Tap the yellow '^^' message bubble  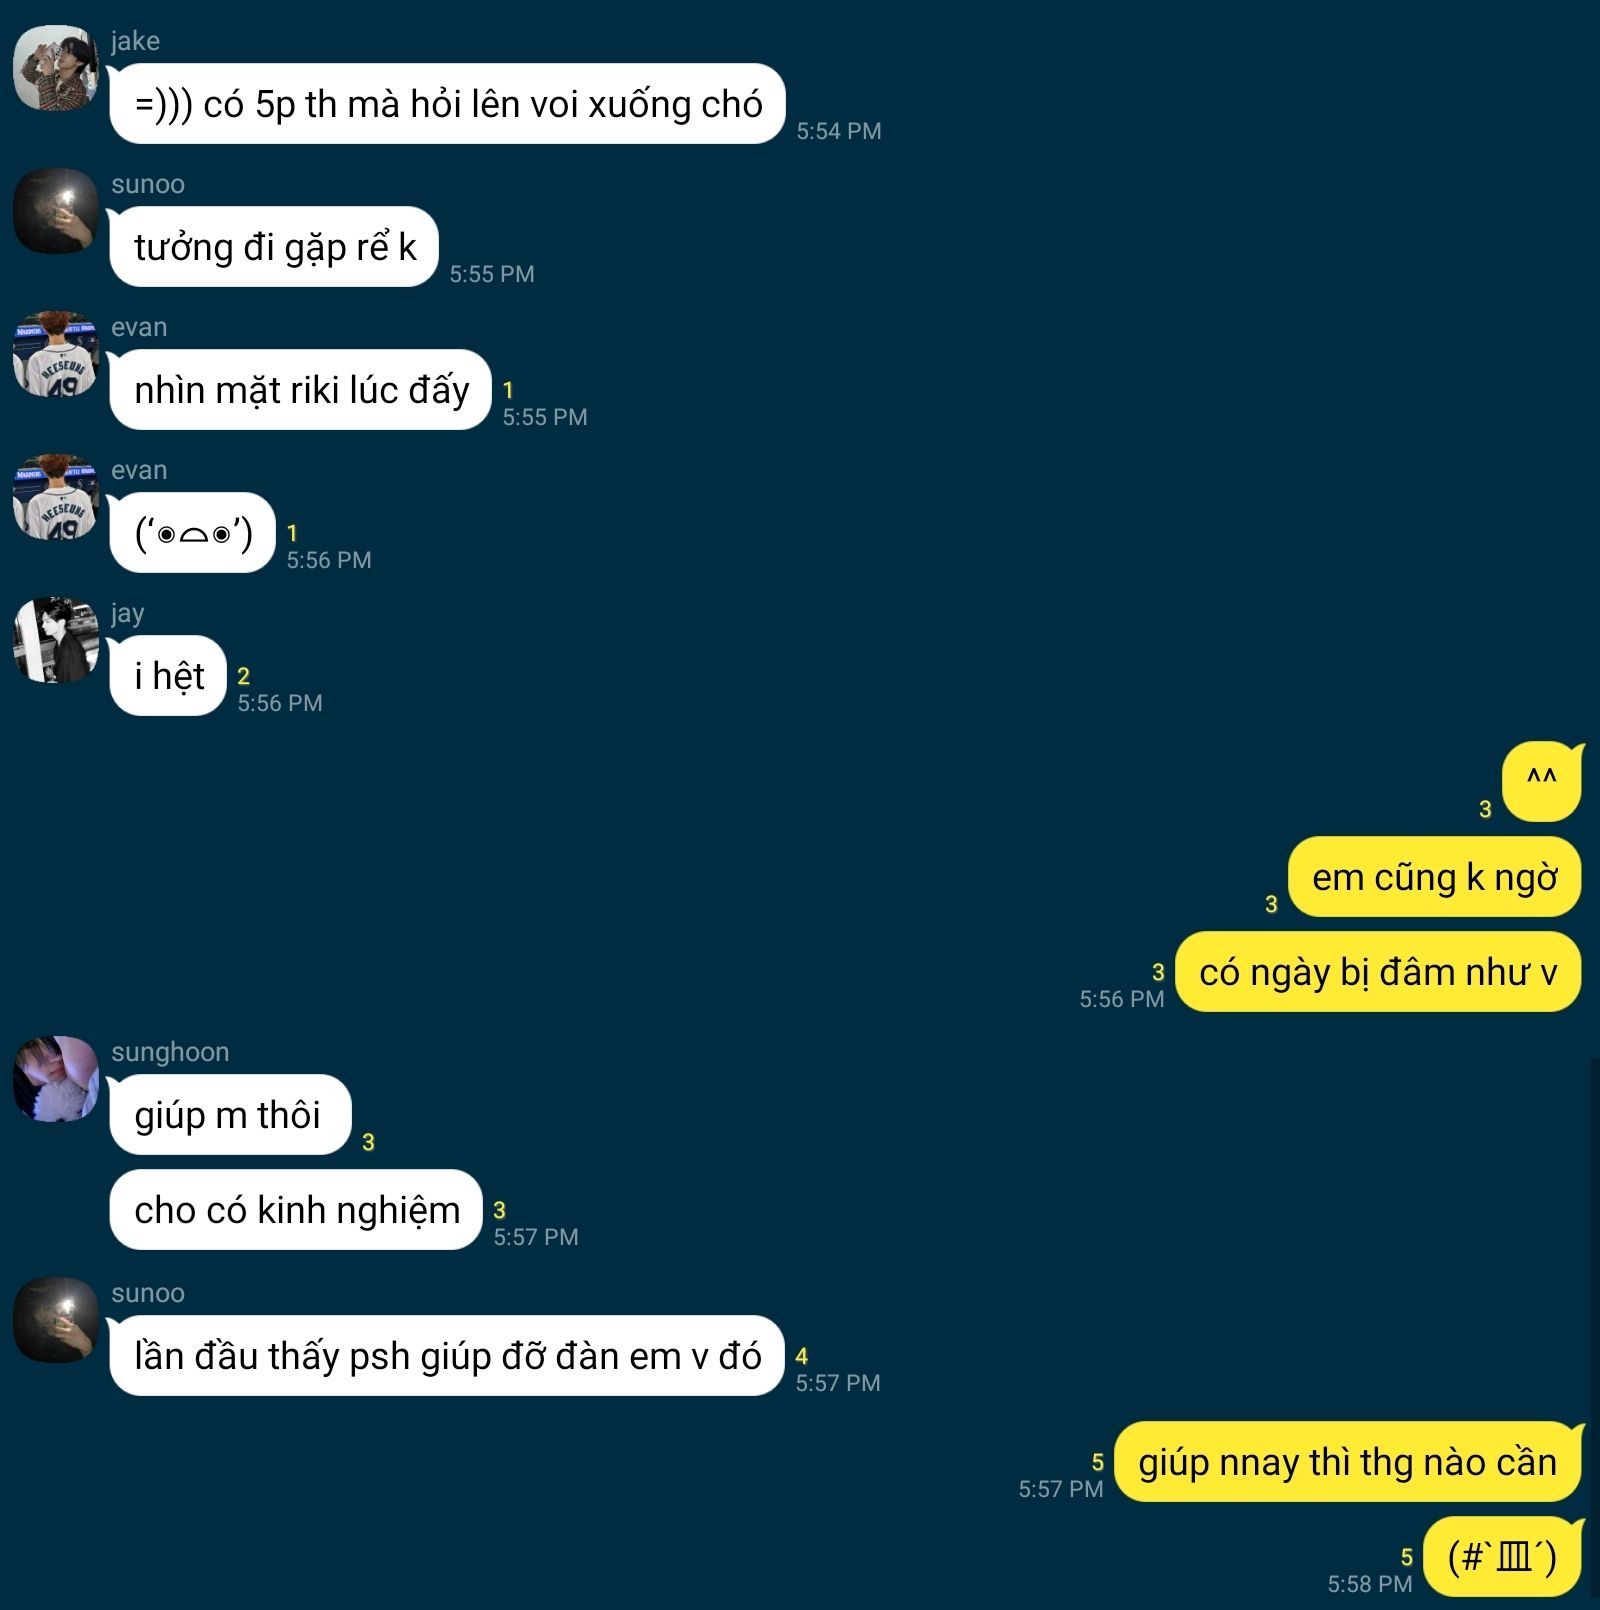pos(1542,782)
